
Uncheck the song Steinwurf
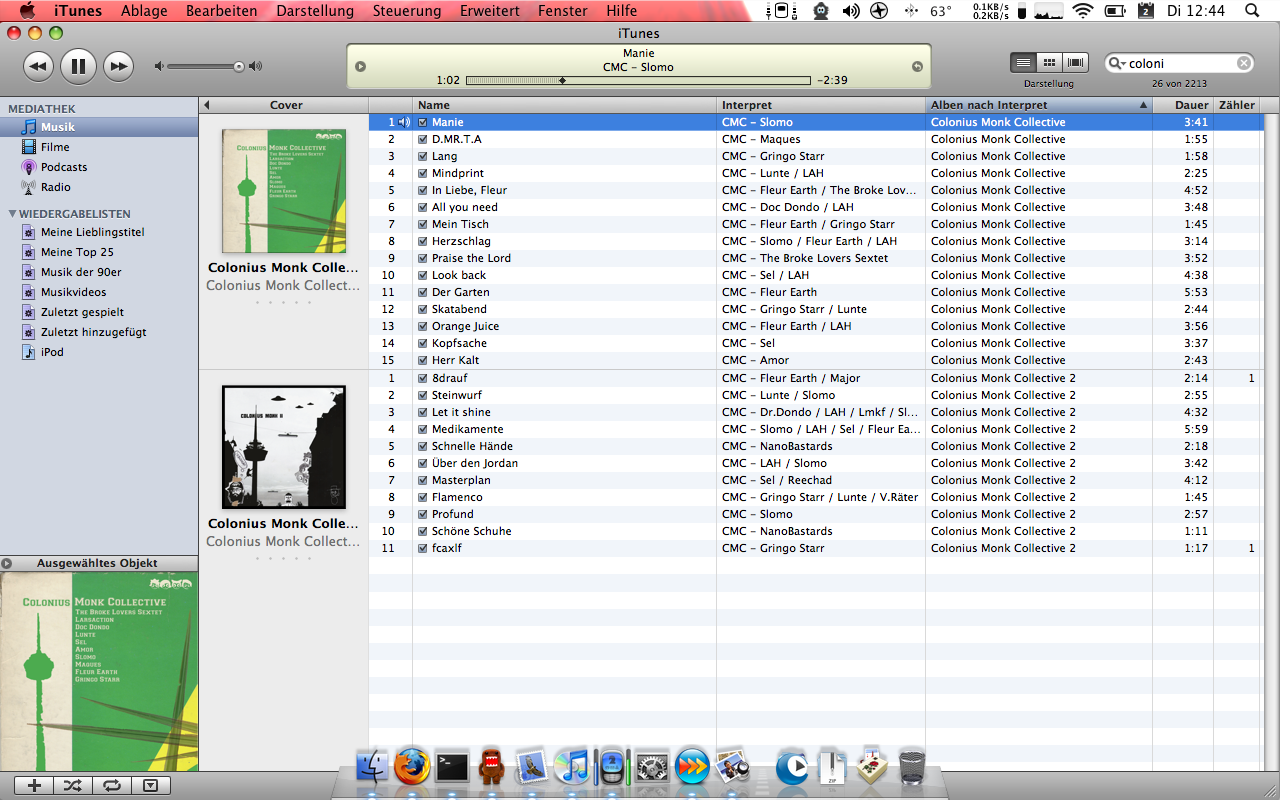422,395
